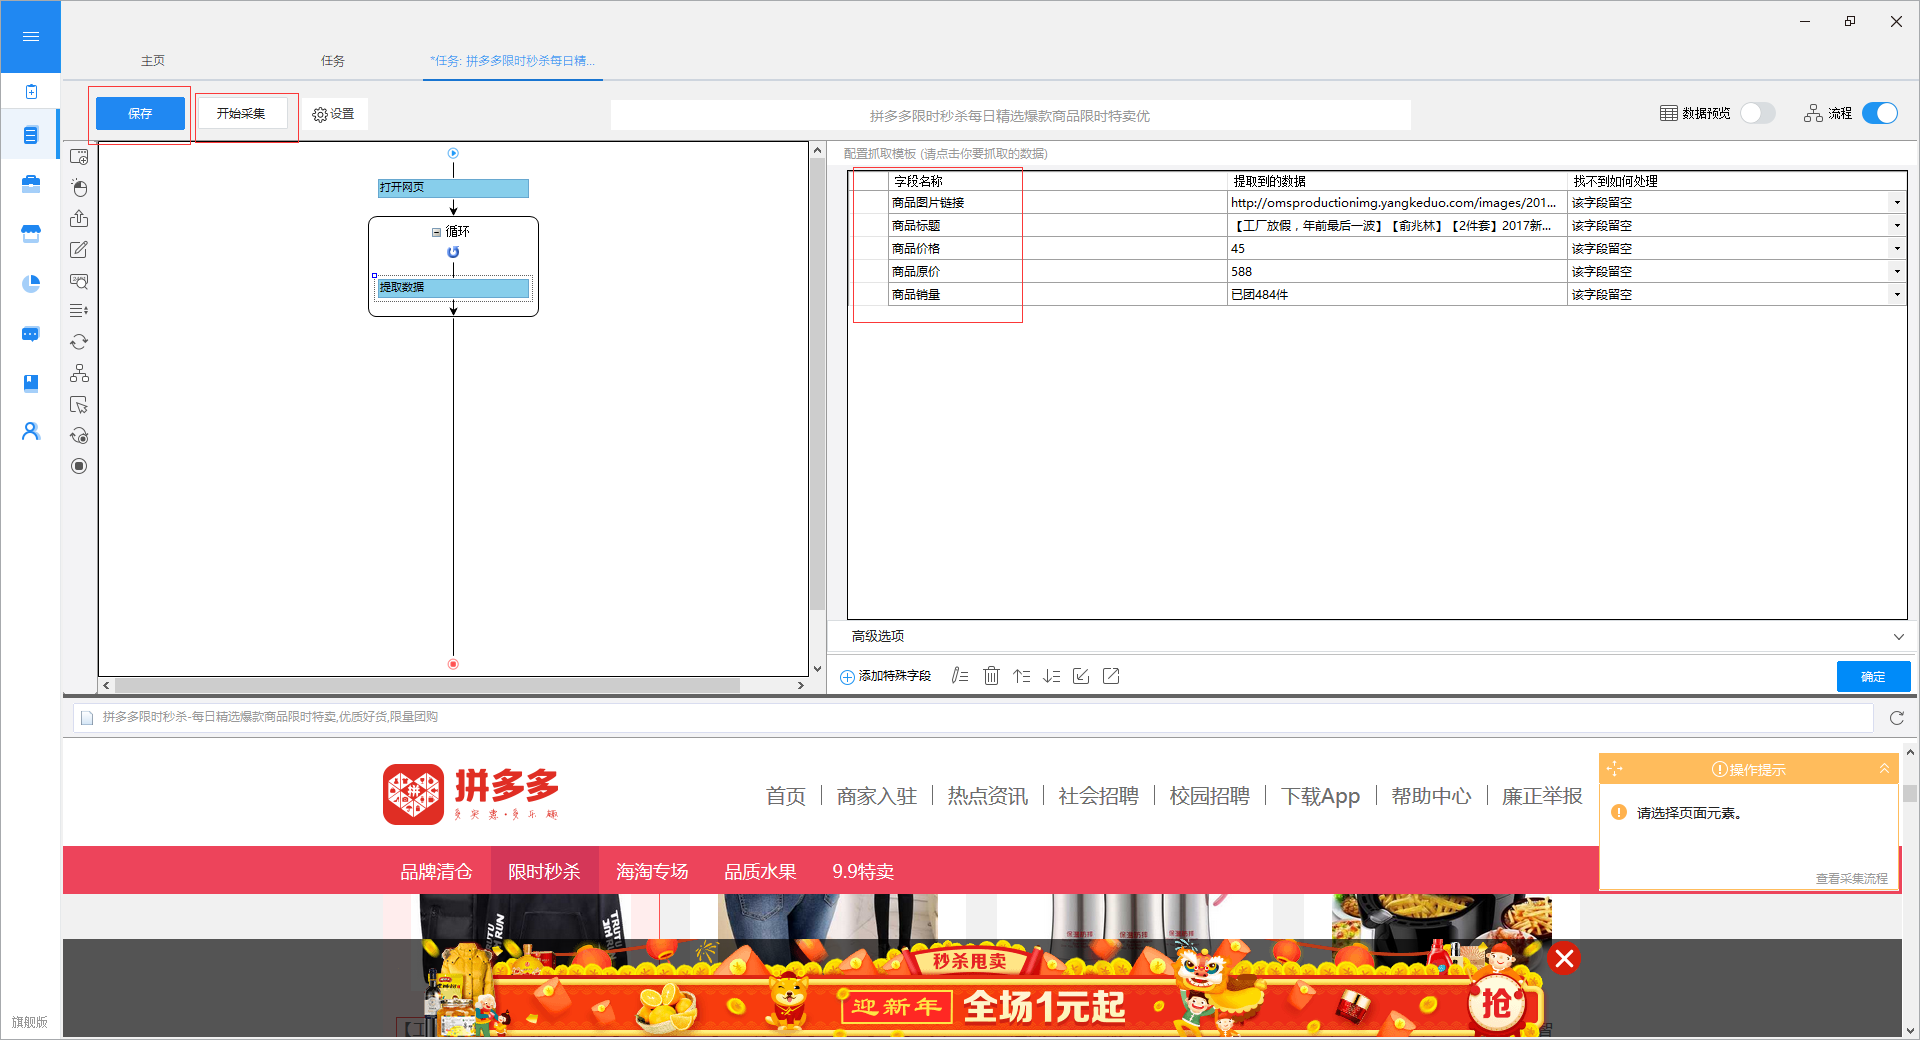Open dropdown for 商品标题 handling

[x=1896, y=226]
